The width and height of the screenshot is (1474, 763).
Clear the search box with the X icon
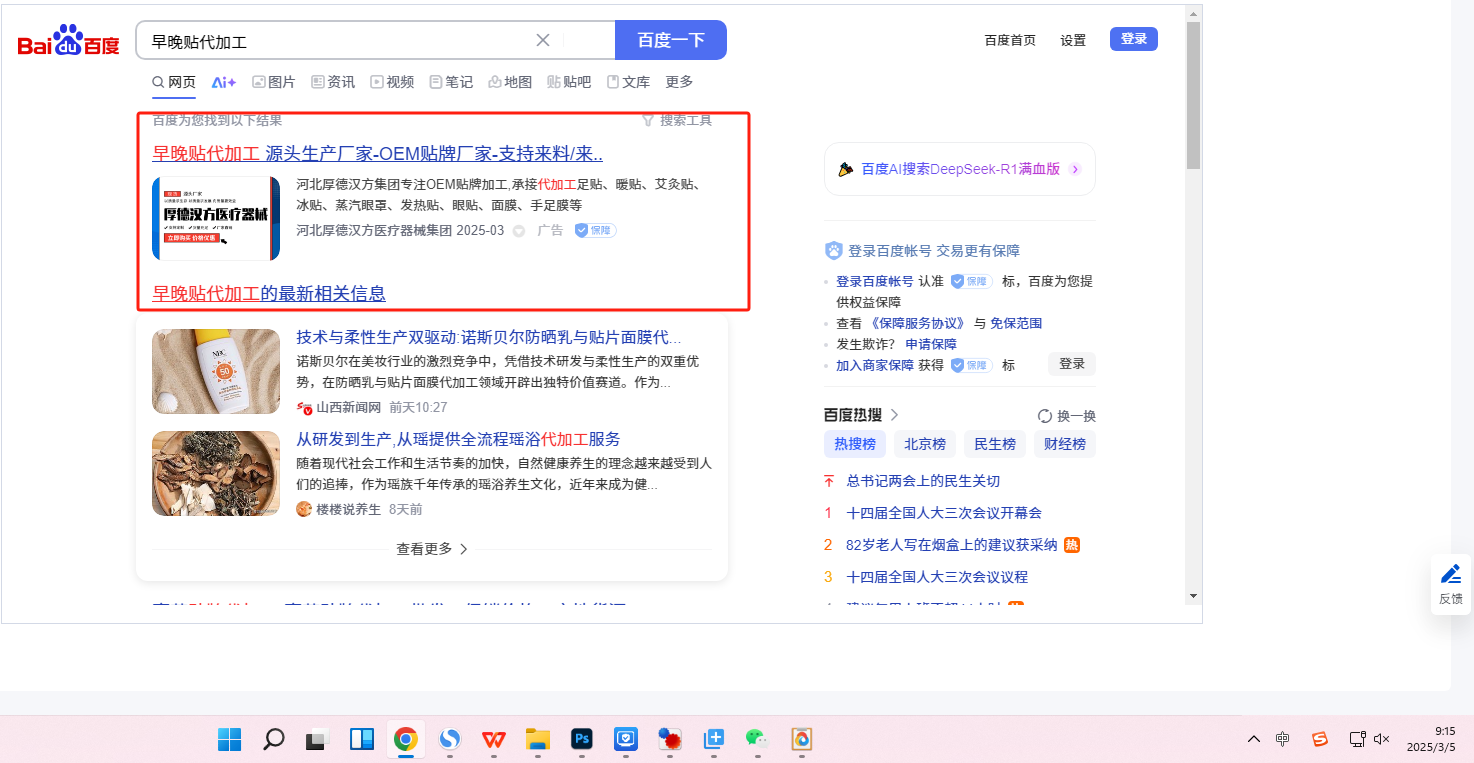coord(543,40)
